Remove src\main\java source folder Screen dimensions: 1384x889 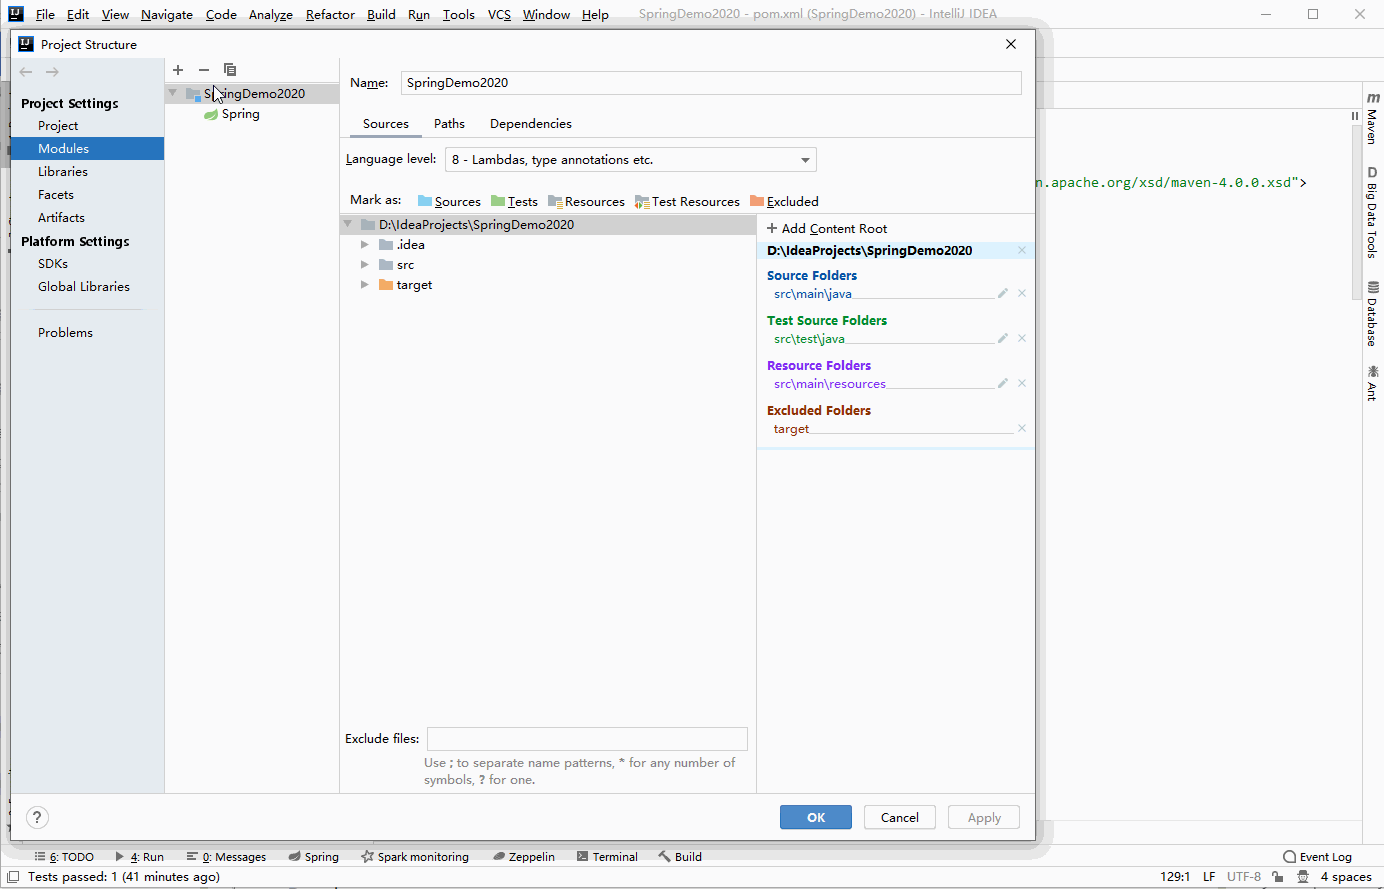tap(1022, 294)
